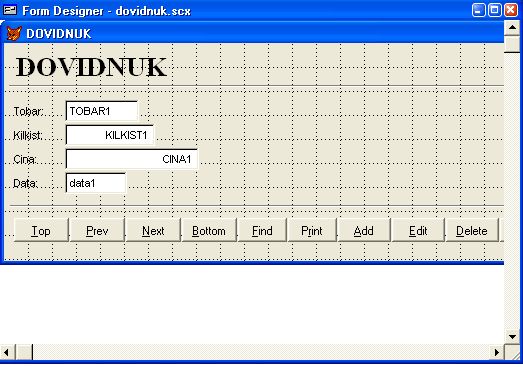Minimize the Form Designer window
Image resolution: width=523 pixels, height=367 pixels.
tap(479, 10)
